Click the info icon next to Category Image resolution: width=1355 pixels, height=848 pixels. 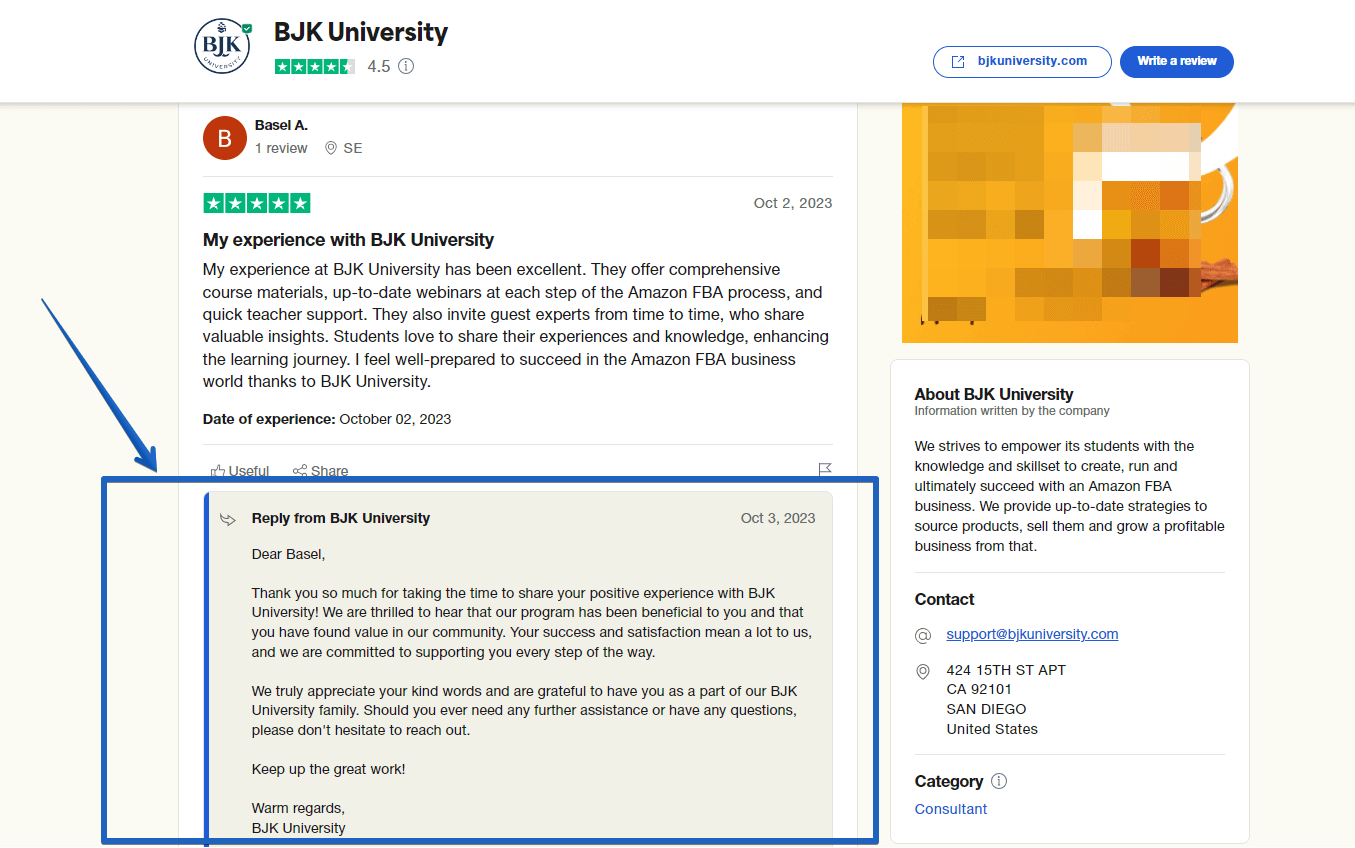click(998, 781)
